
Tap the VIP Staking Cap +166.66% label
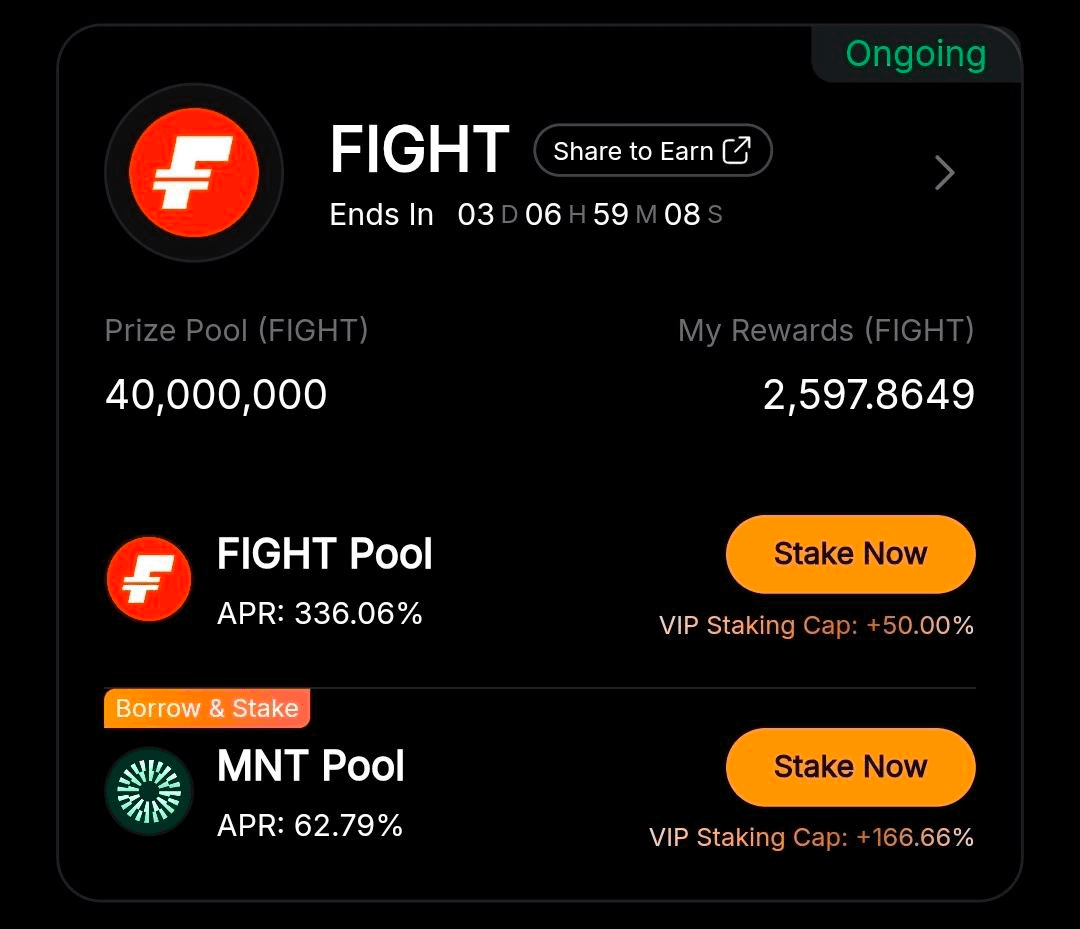(811, 837)
